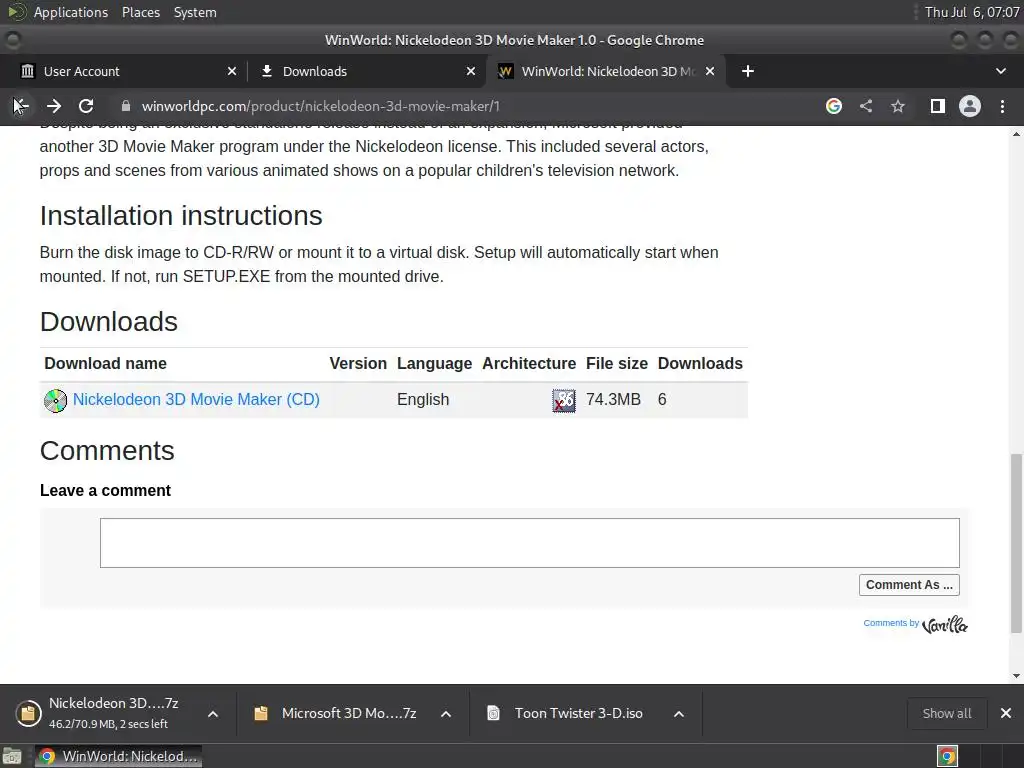Click the x86 architecture icon
Viewport: 1024px width, 768px height.
coord(564,400)
